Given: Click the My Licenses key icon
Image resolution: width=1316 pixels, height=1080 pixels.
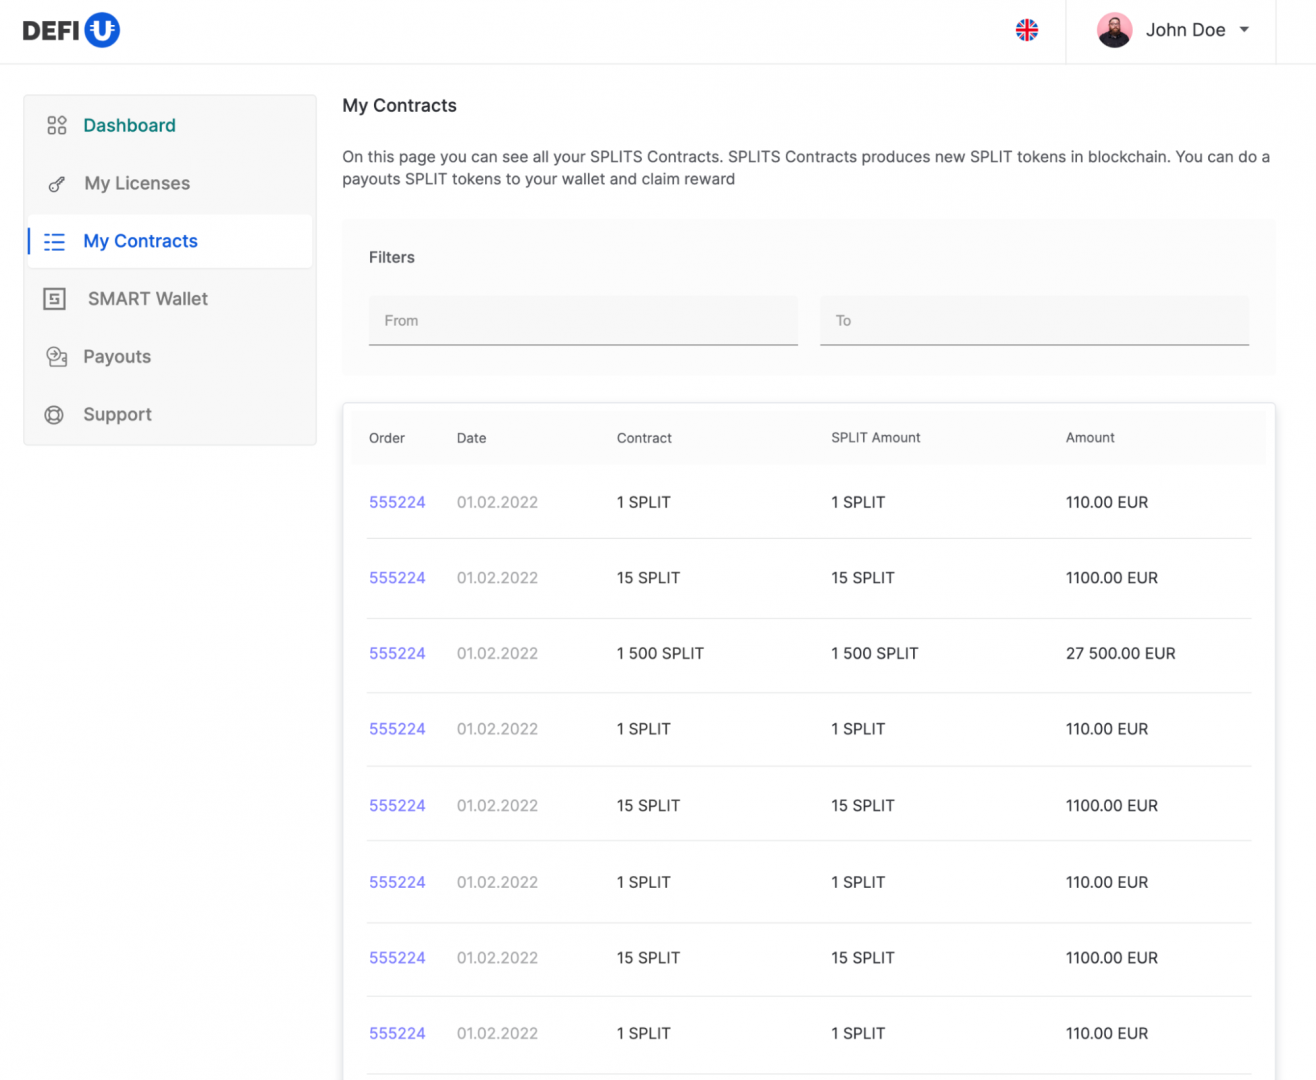Looking at the screenshot, I should [56, 184].
